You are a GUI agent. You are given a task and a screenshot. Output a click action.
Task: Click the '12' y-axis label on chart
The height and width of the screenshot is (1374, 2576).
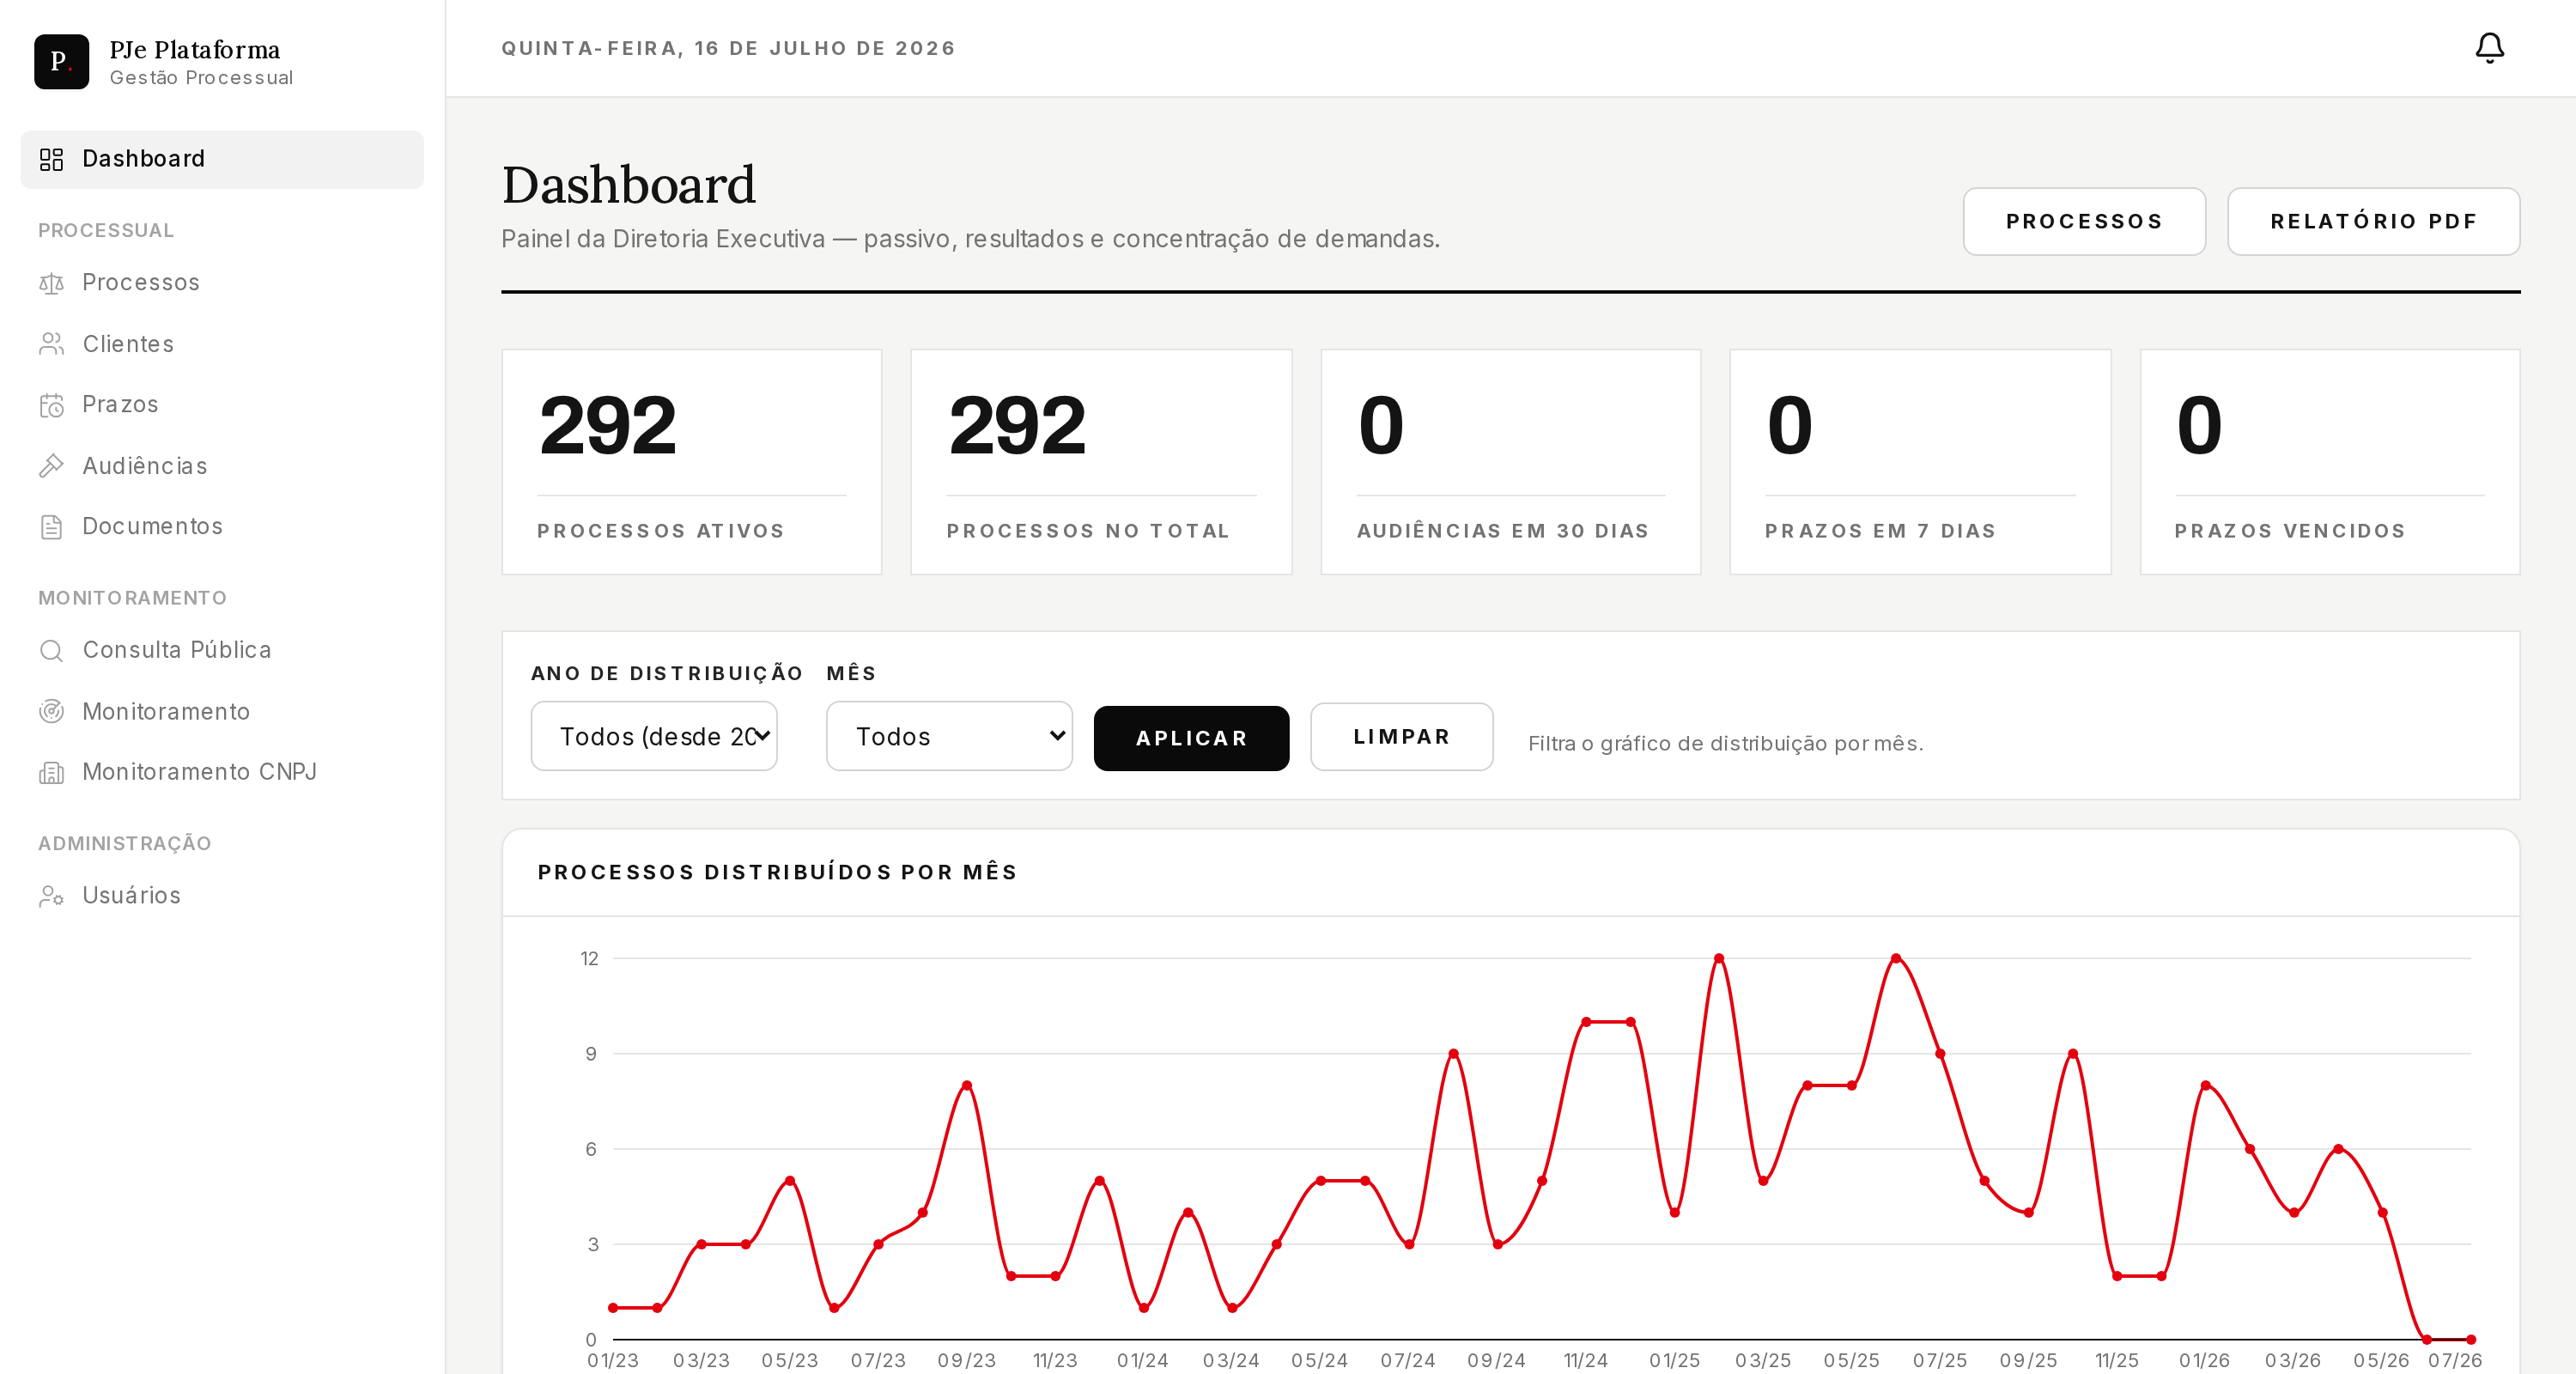589,958
